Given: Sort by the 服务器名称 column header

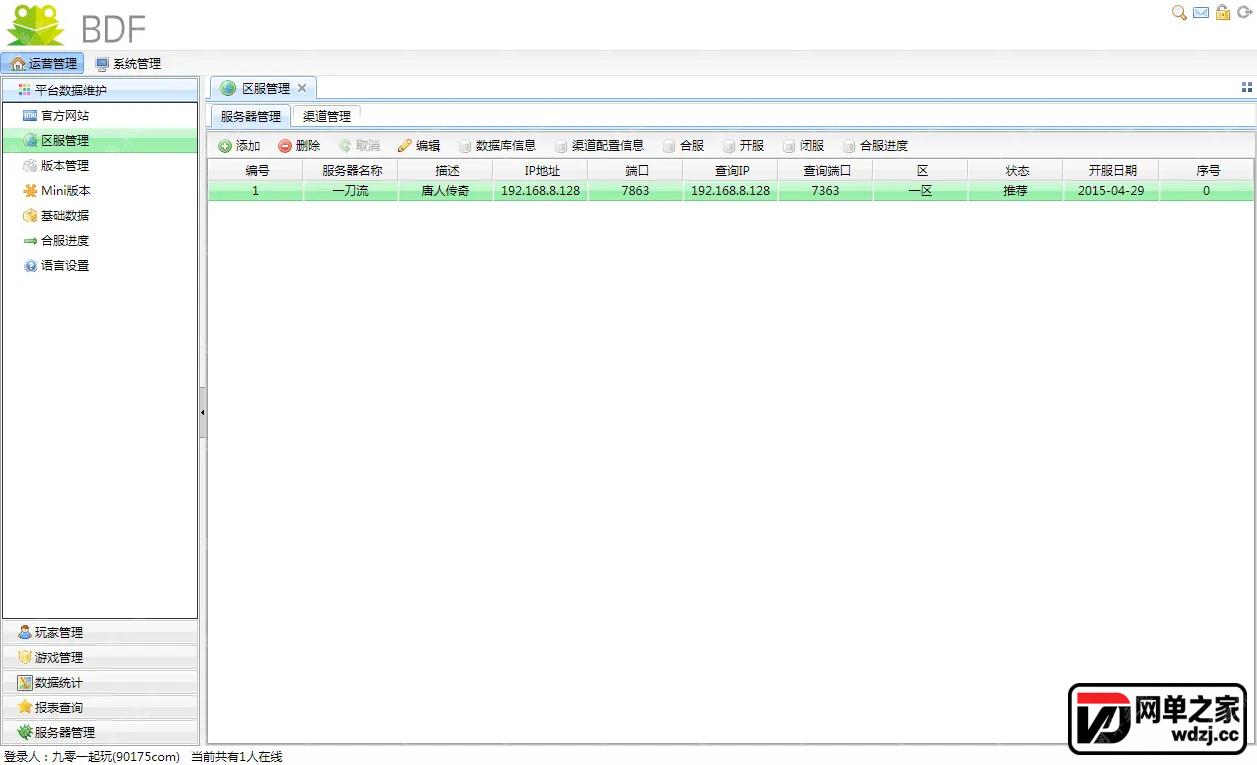Looking at the screenshot, I should coord(351,171).
